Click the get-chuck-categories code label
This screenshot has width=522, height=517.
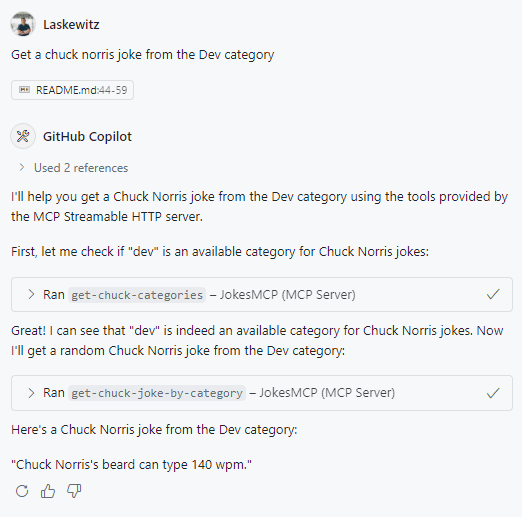tap(137, 295)
